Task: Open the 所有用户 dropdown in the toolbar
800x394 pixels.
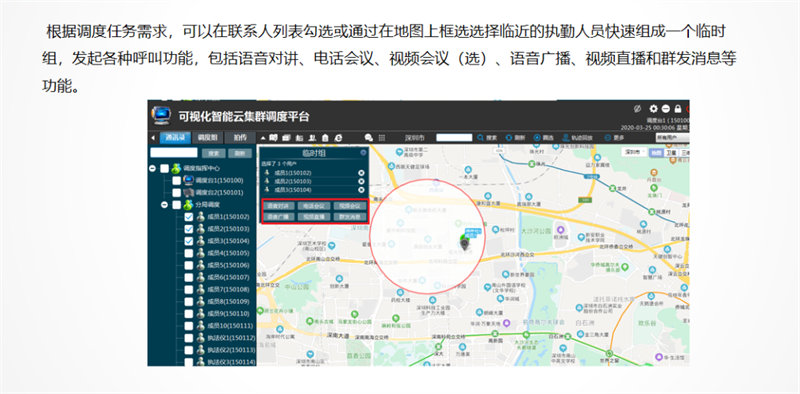Action: pyautogui.click(x=672, y=138)
